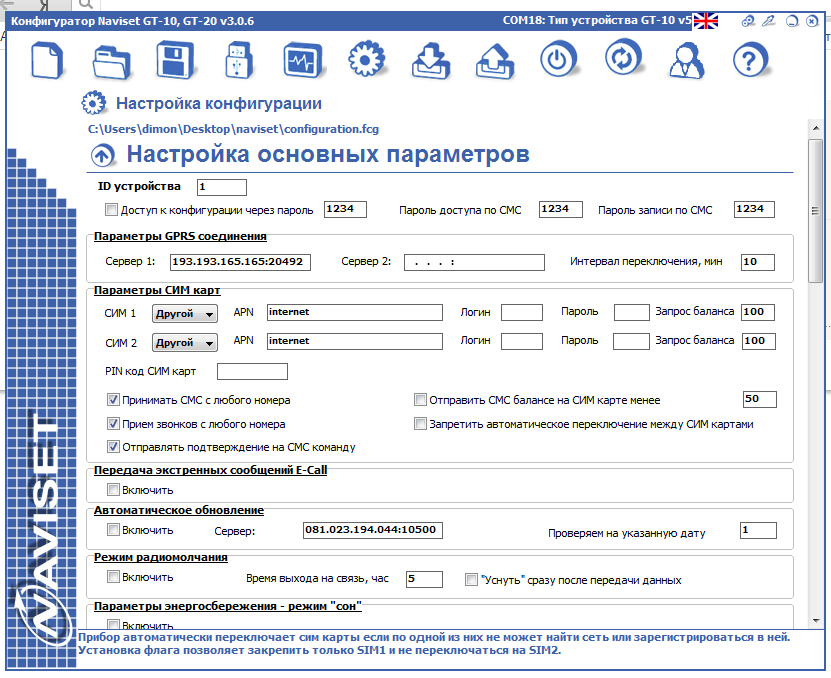Check the disable automatic SIM switching box
Screen dimensions: 831x678
click(421, 424)
